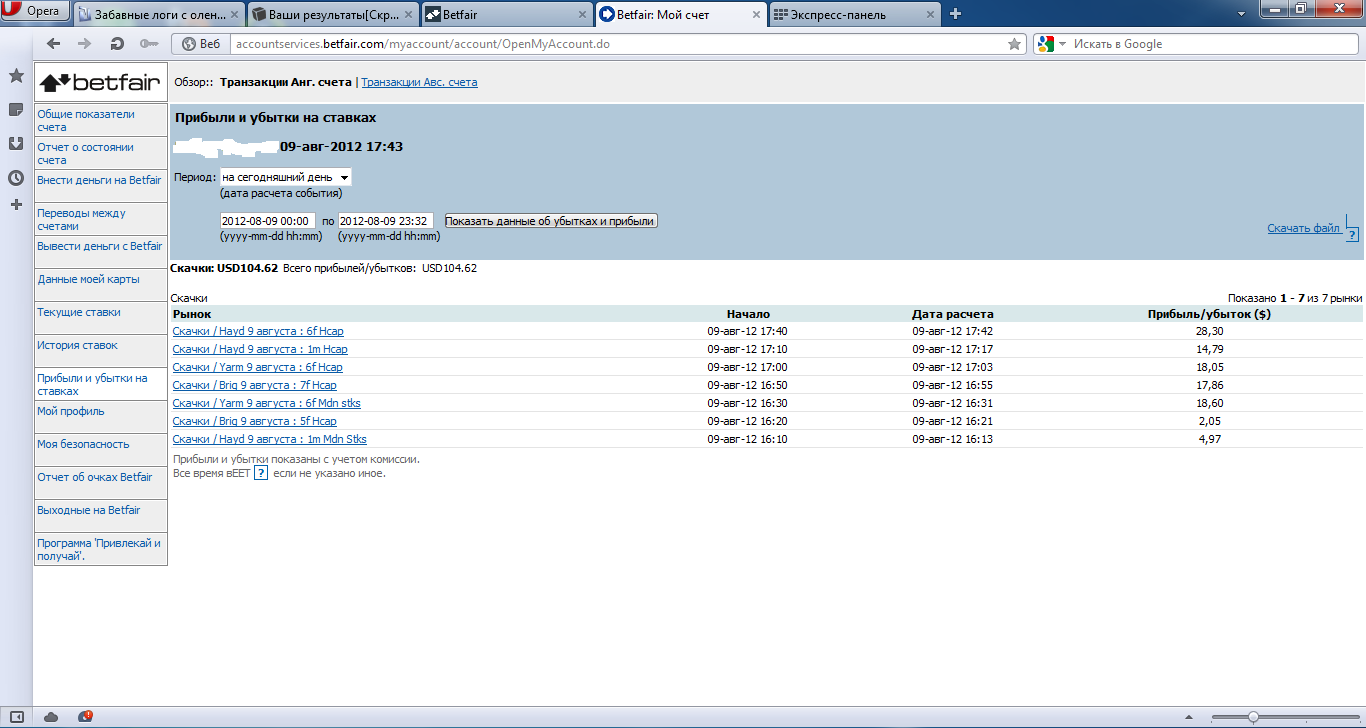Viewport: 1366px width, 728px height.
Task: Click the 'Скачать файл' link
Action: pyautogui.click(x=1303, y=228)
